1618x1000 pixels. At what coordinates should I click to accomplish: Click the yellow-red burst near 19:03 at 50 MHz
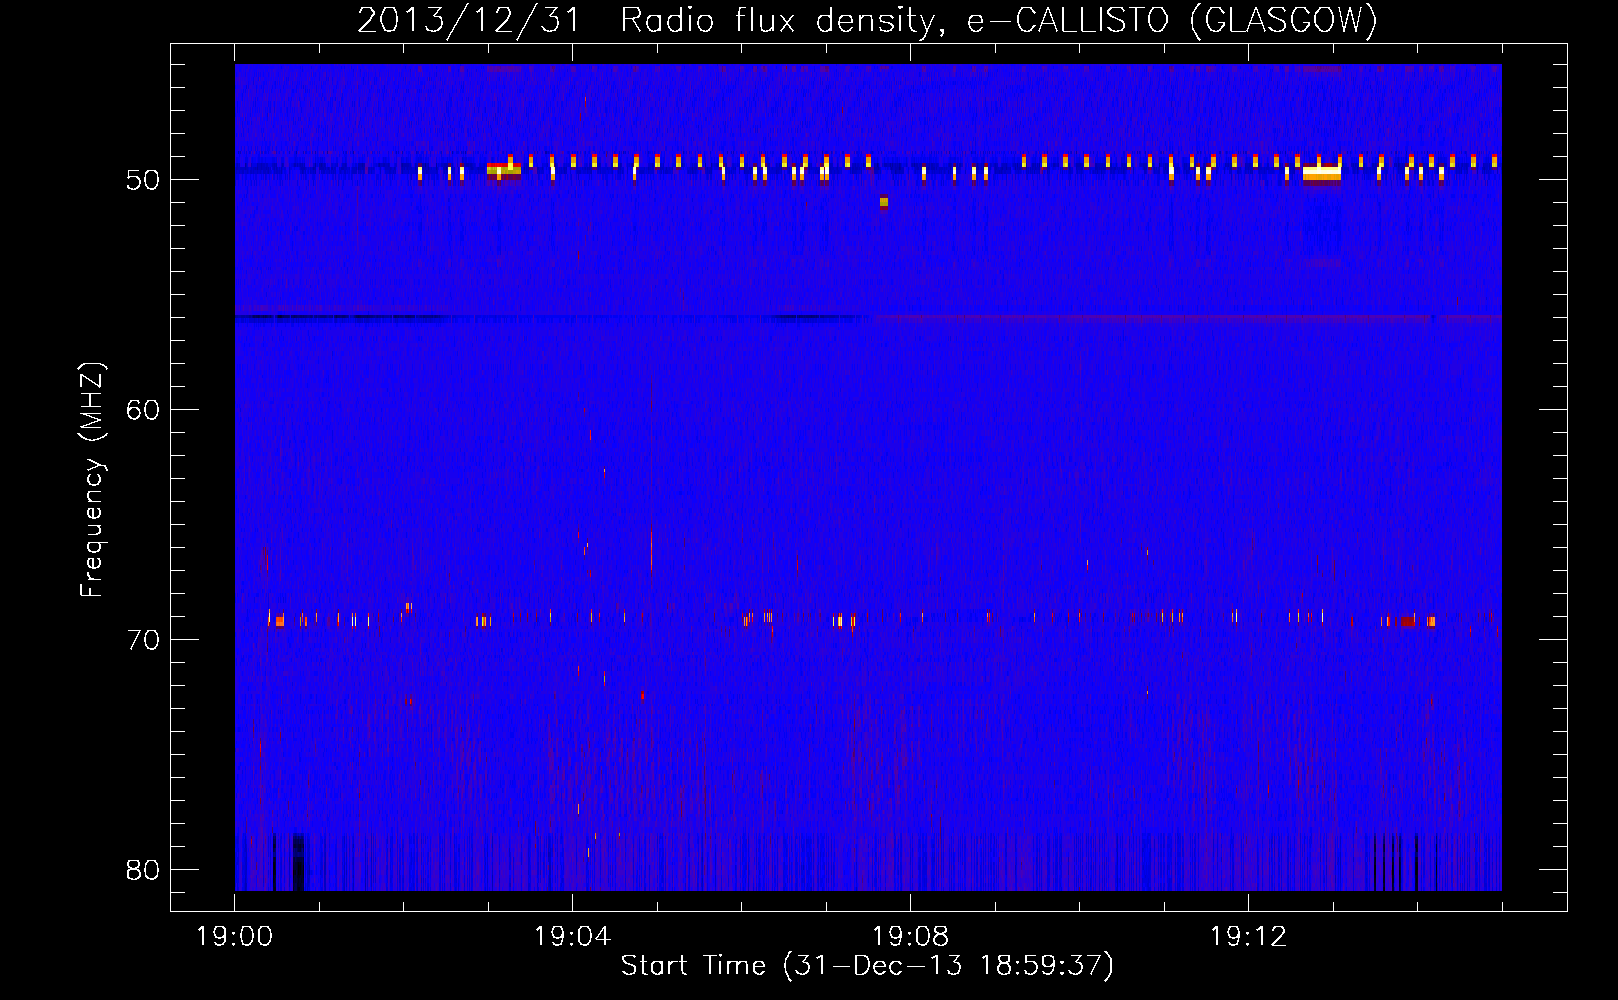(x=503, y=169)
